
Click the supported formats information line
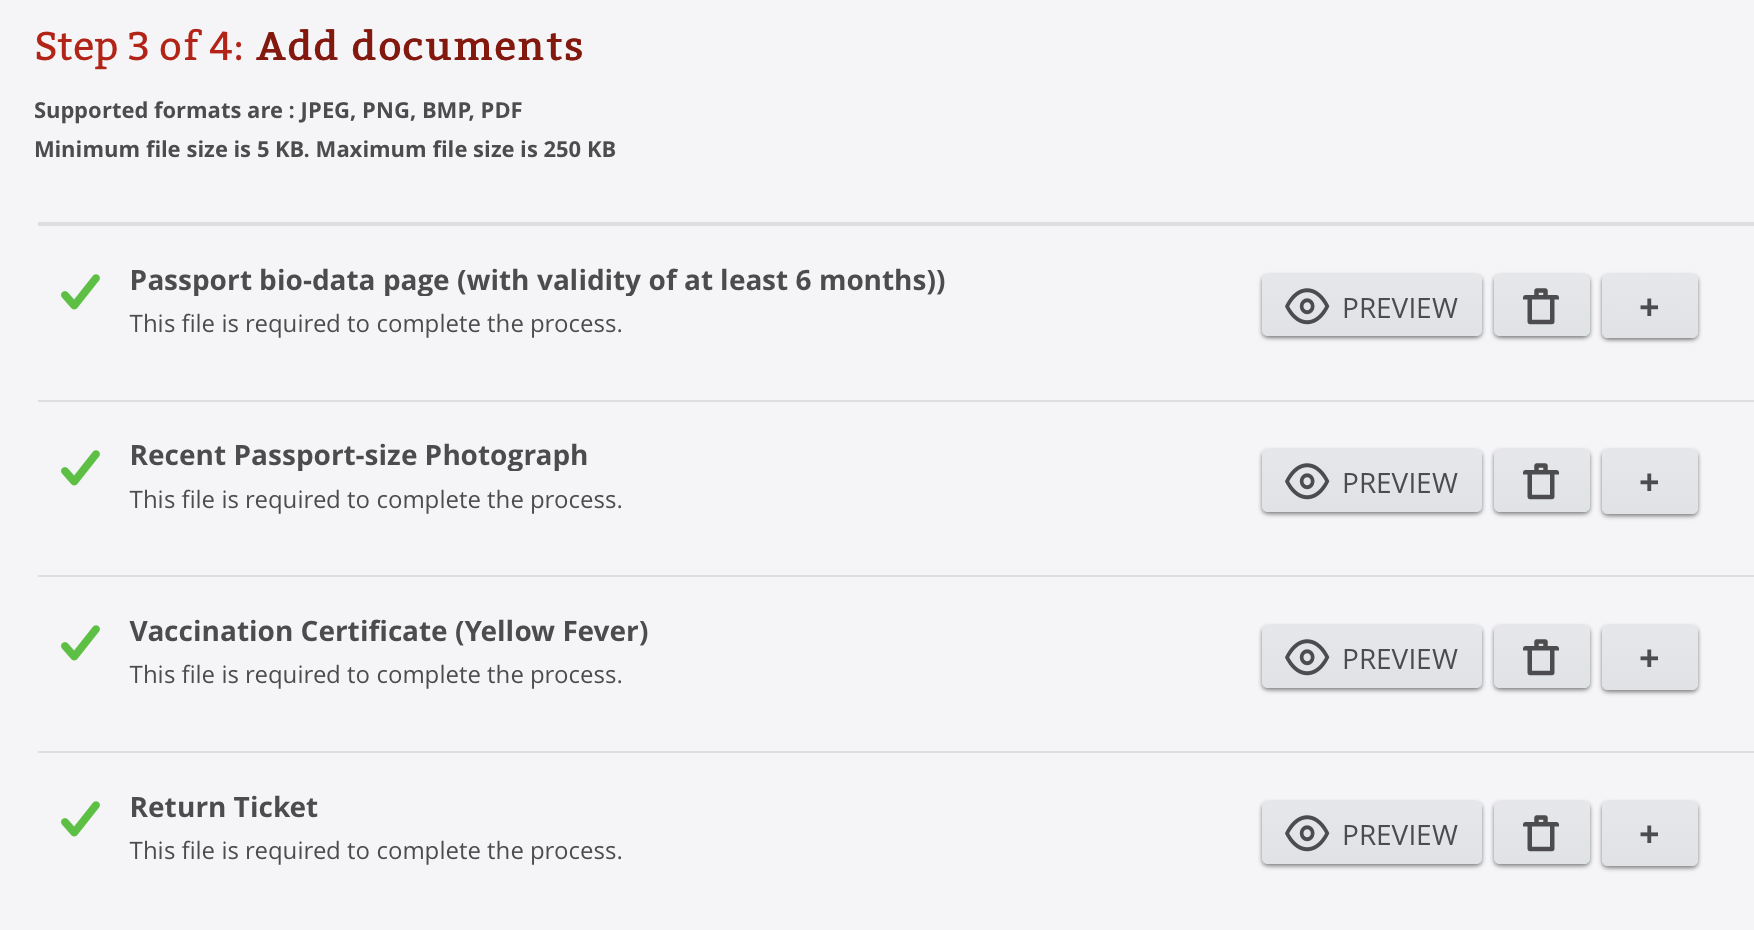click(x=278, y=110)
